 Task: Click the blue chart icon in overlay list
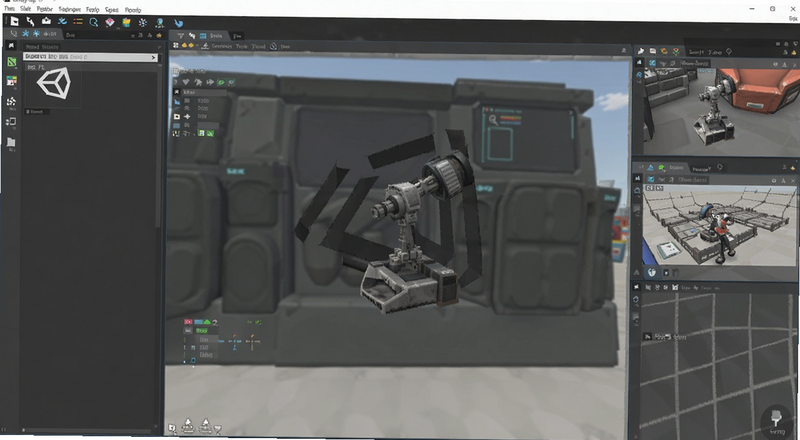[x=177, y=102]
